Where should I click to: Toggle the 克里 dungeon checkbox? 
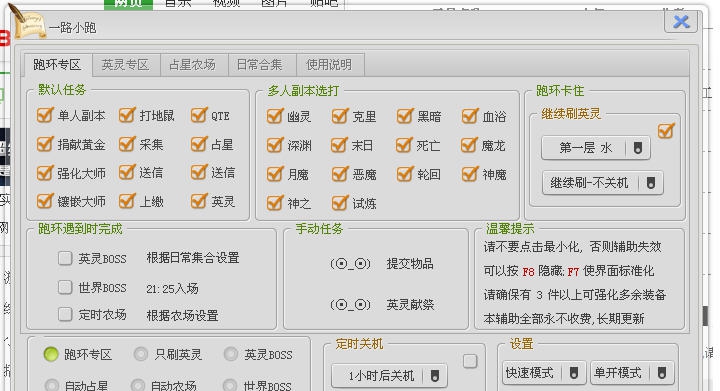click(340, 116)
